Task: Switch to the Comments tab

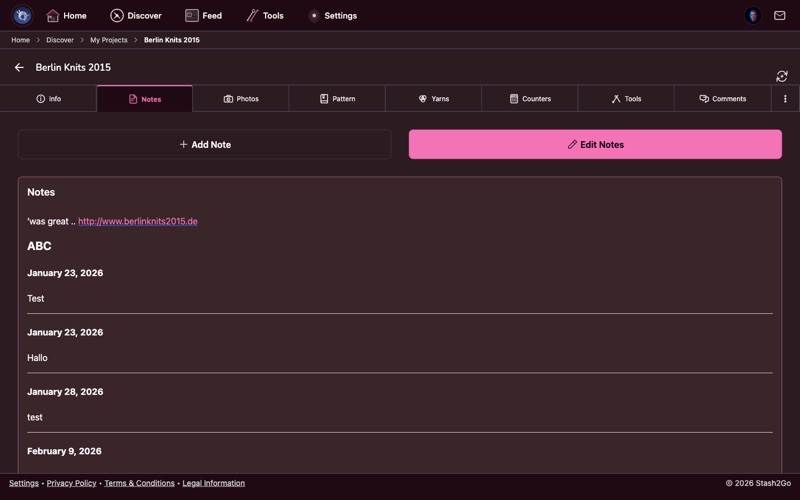Action: coord(722,98)
